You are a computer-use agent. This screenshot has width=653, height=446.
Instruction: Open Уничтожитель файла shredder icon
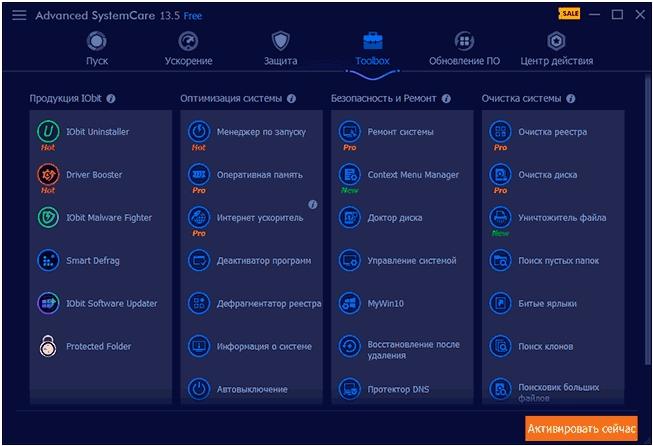tap(501, 217)
